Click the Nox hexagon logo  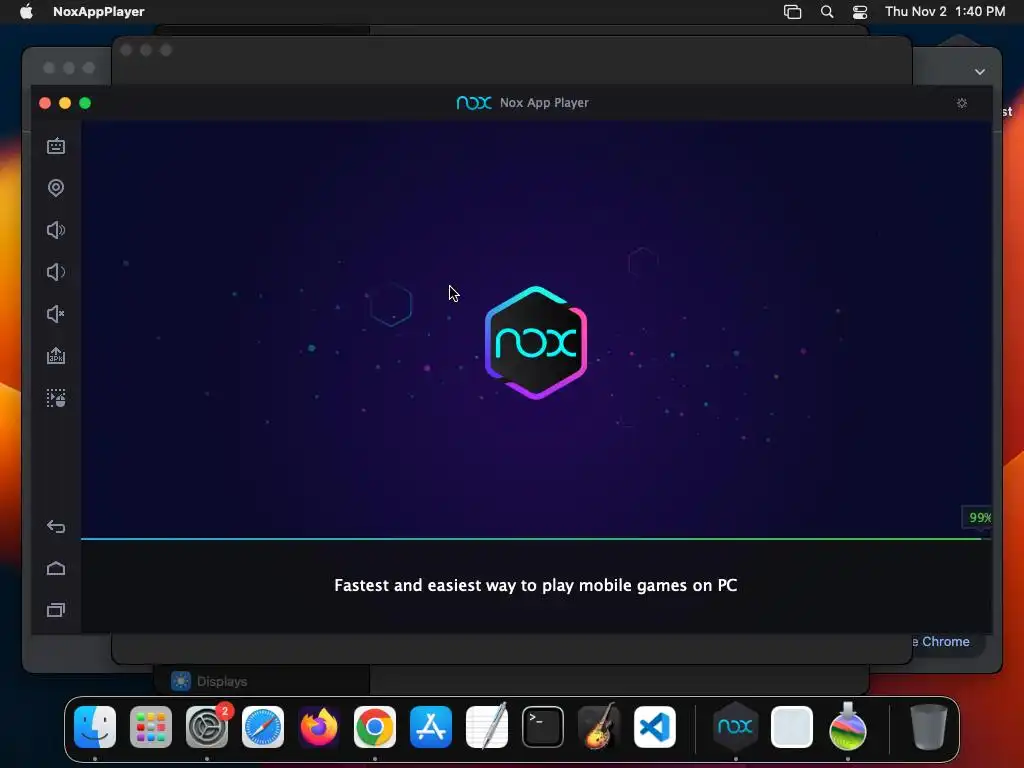pyautogui.click(x=536, y=342)
